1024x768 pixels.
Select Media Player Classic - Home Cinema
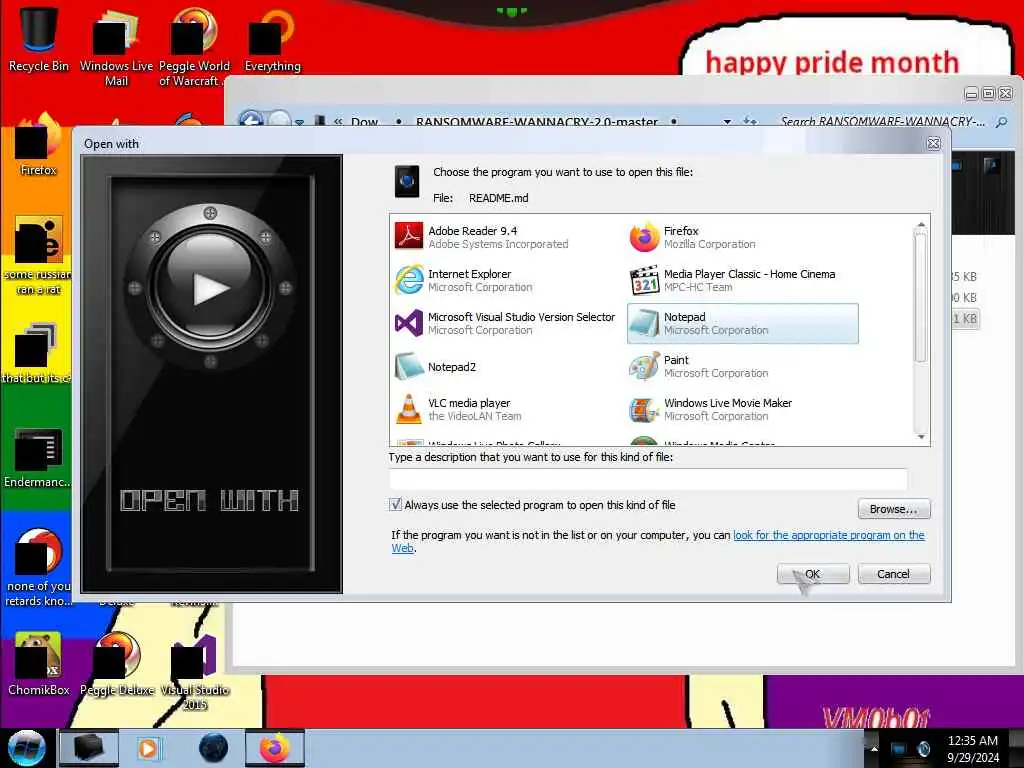743,280
